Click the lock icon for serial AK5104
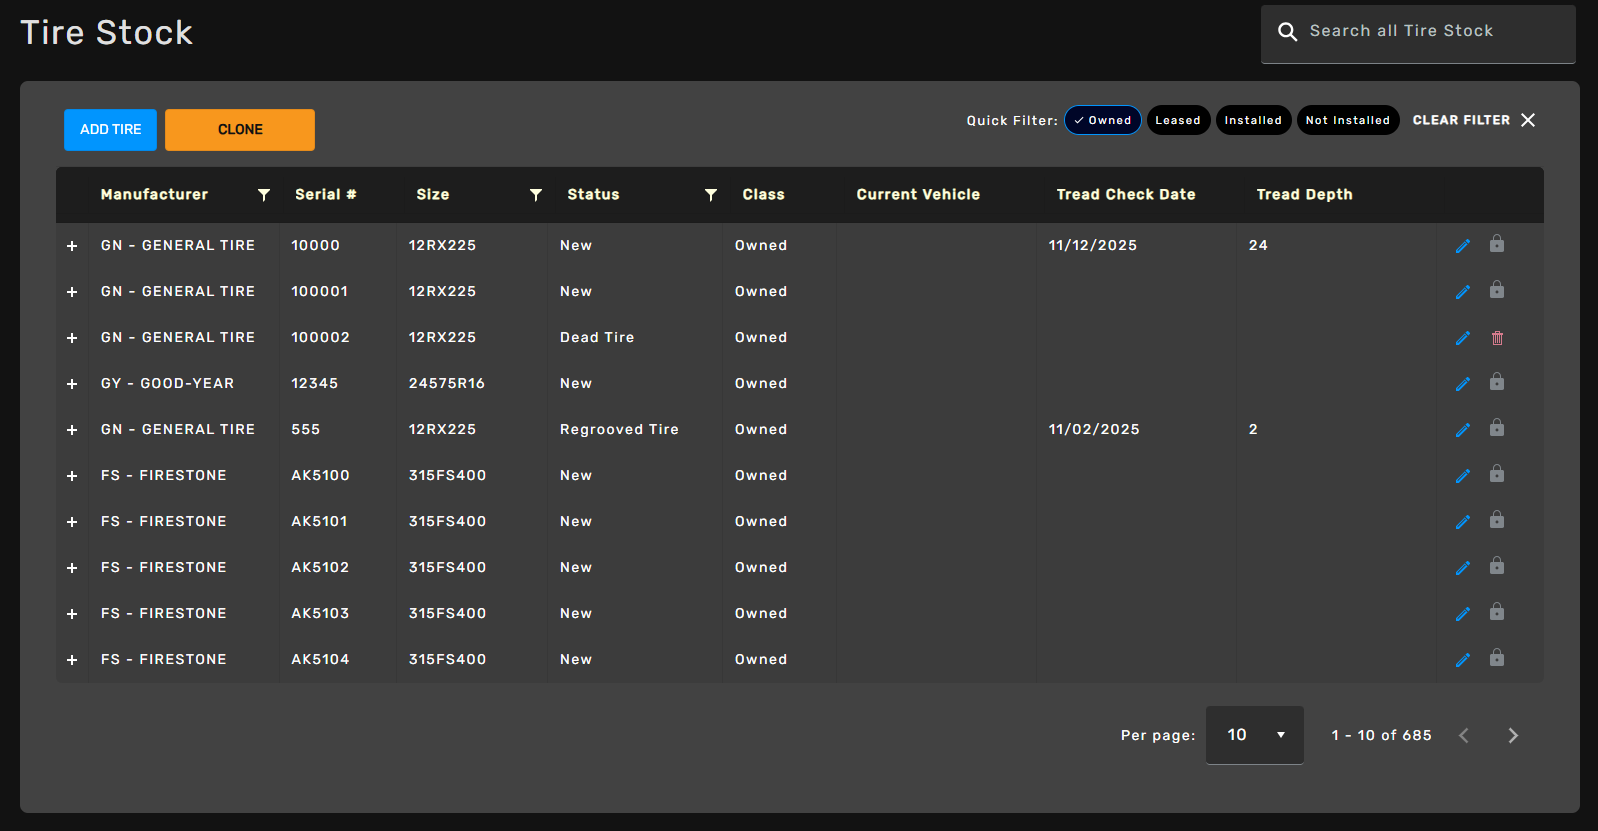This screenshot has width=1598, height=831. coord(1497,659)
